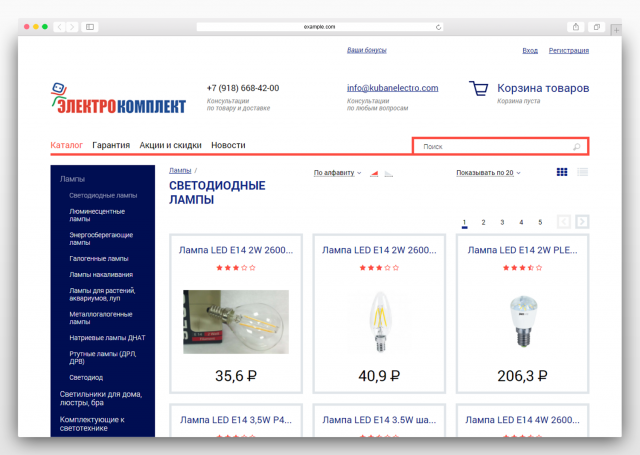
Task: Open the bulb image priced 206,3 ₽
Action: click(524, 322)
